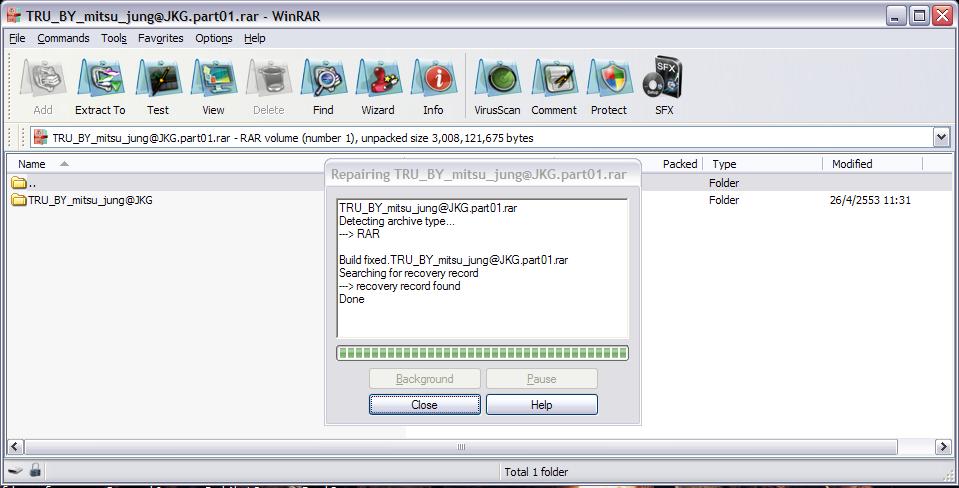Click the Extract To toolbar icon
The image size is (959, 488).
click(100, 79)
